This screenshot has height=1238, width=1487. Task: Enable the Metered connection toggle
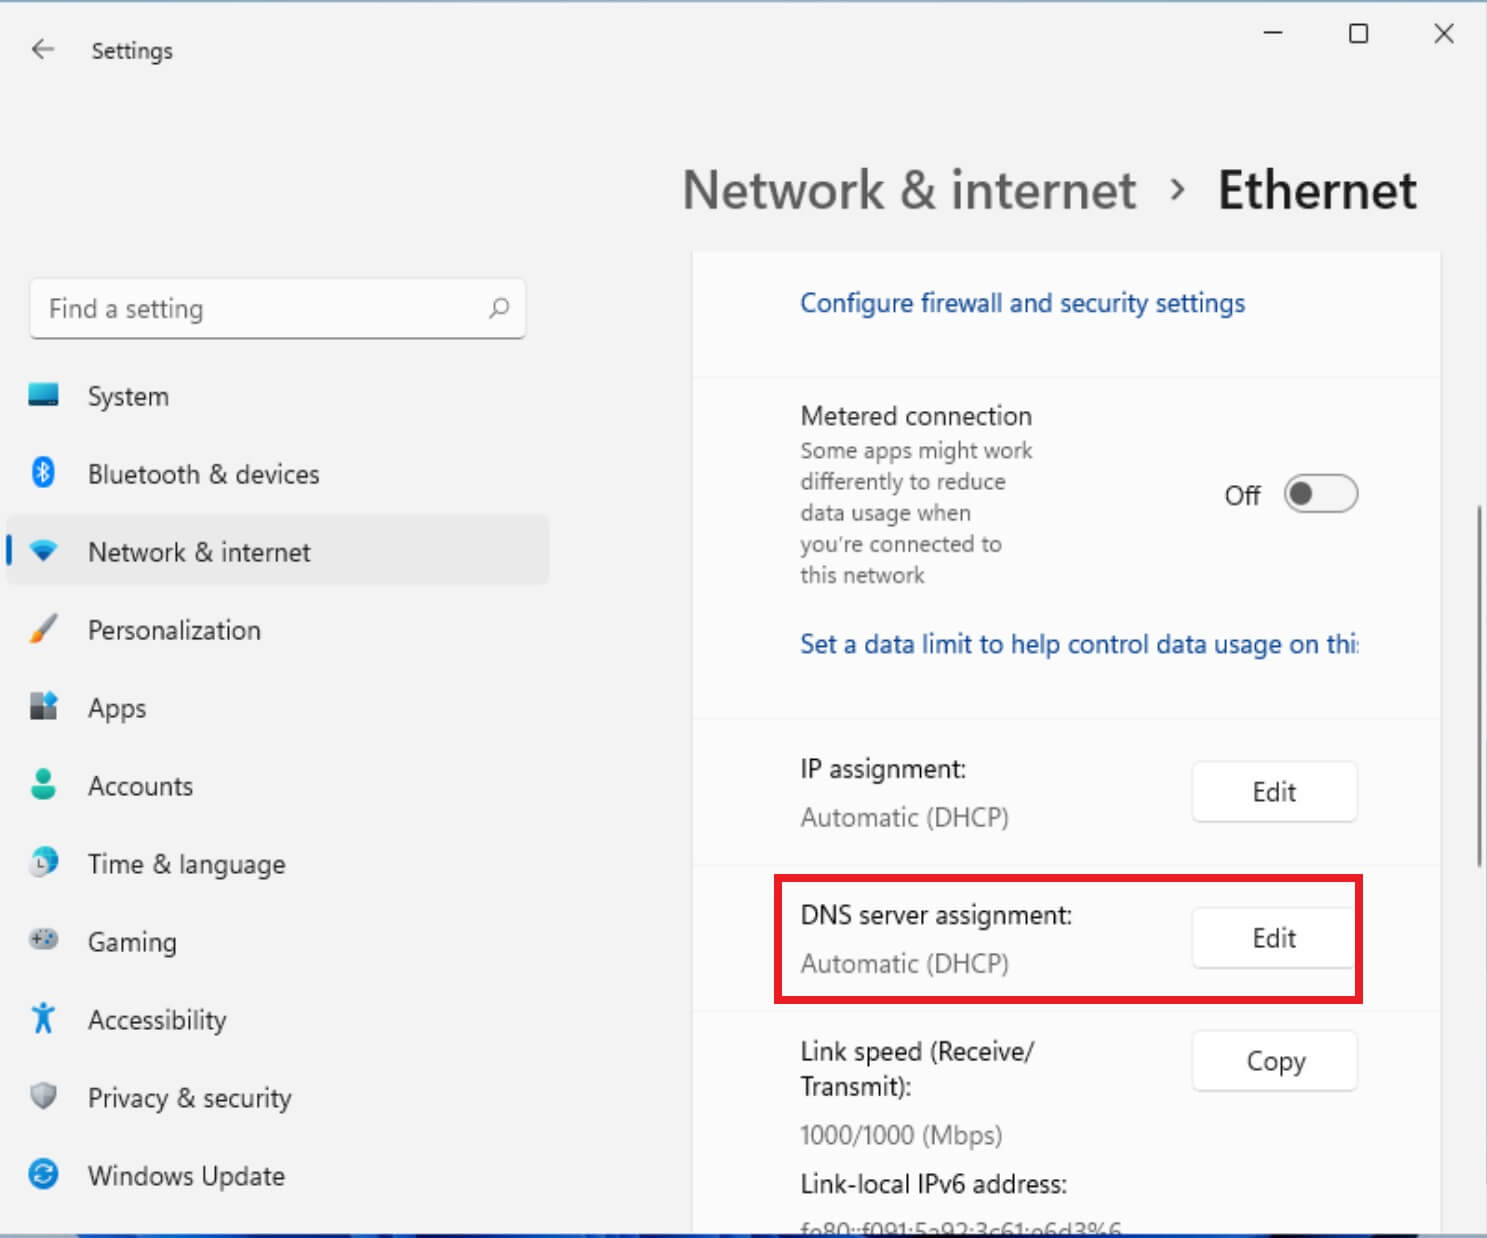click(1319, 493)
